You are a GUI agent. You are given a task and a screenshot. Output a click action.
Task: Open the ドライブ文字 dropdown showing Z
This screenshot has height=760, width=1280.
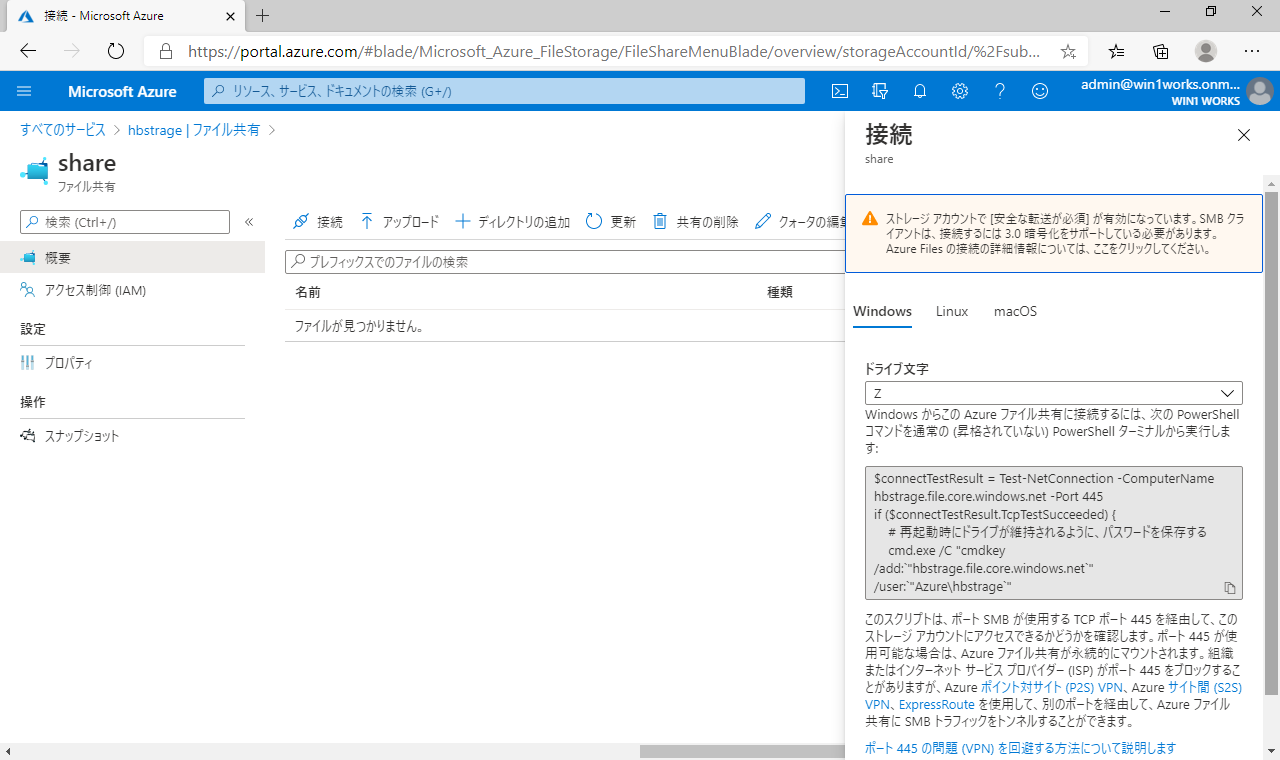[x=1054, y=393]
